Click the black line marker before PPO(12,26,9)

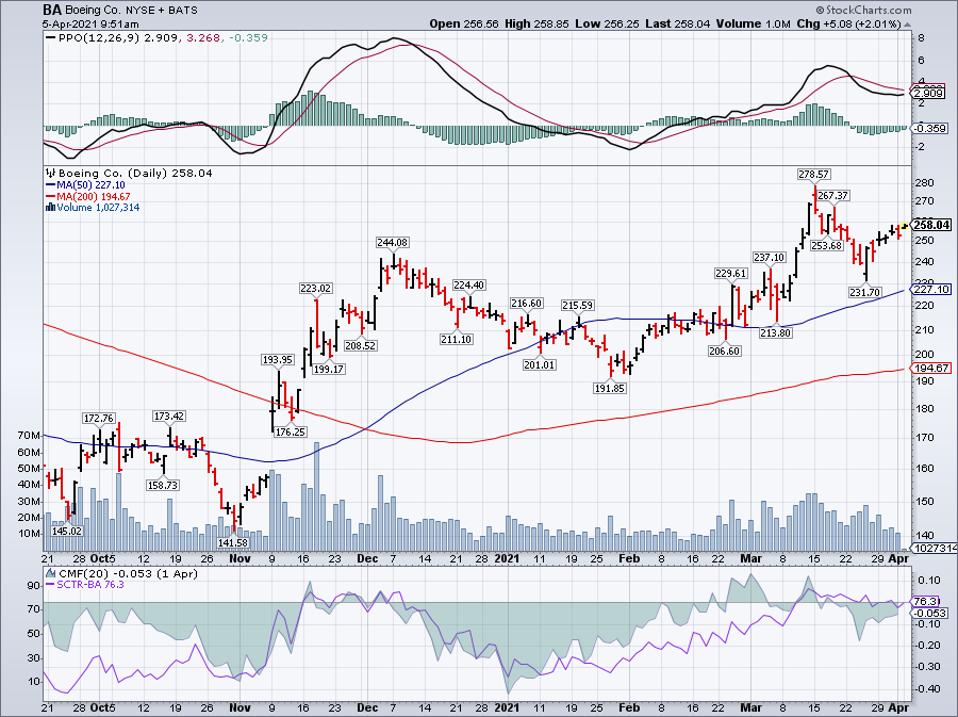pyautogui.click(x=51, y=38)
